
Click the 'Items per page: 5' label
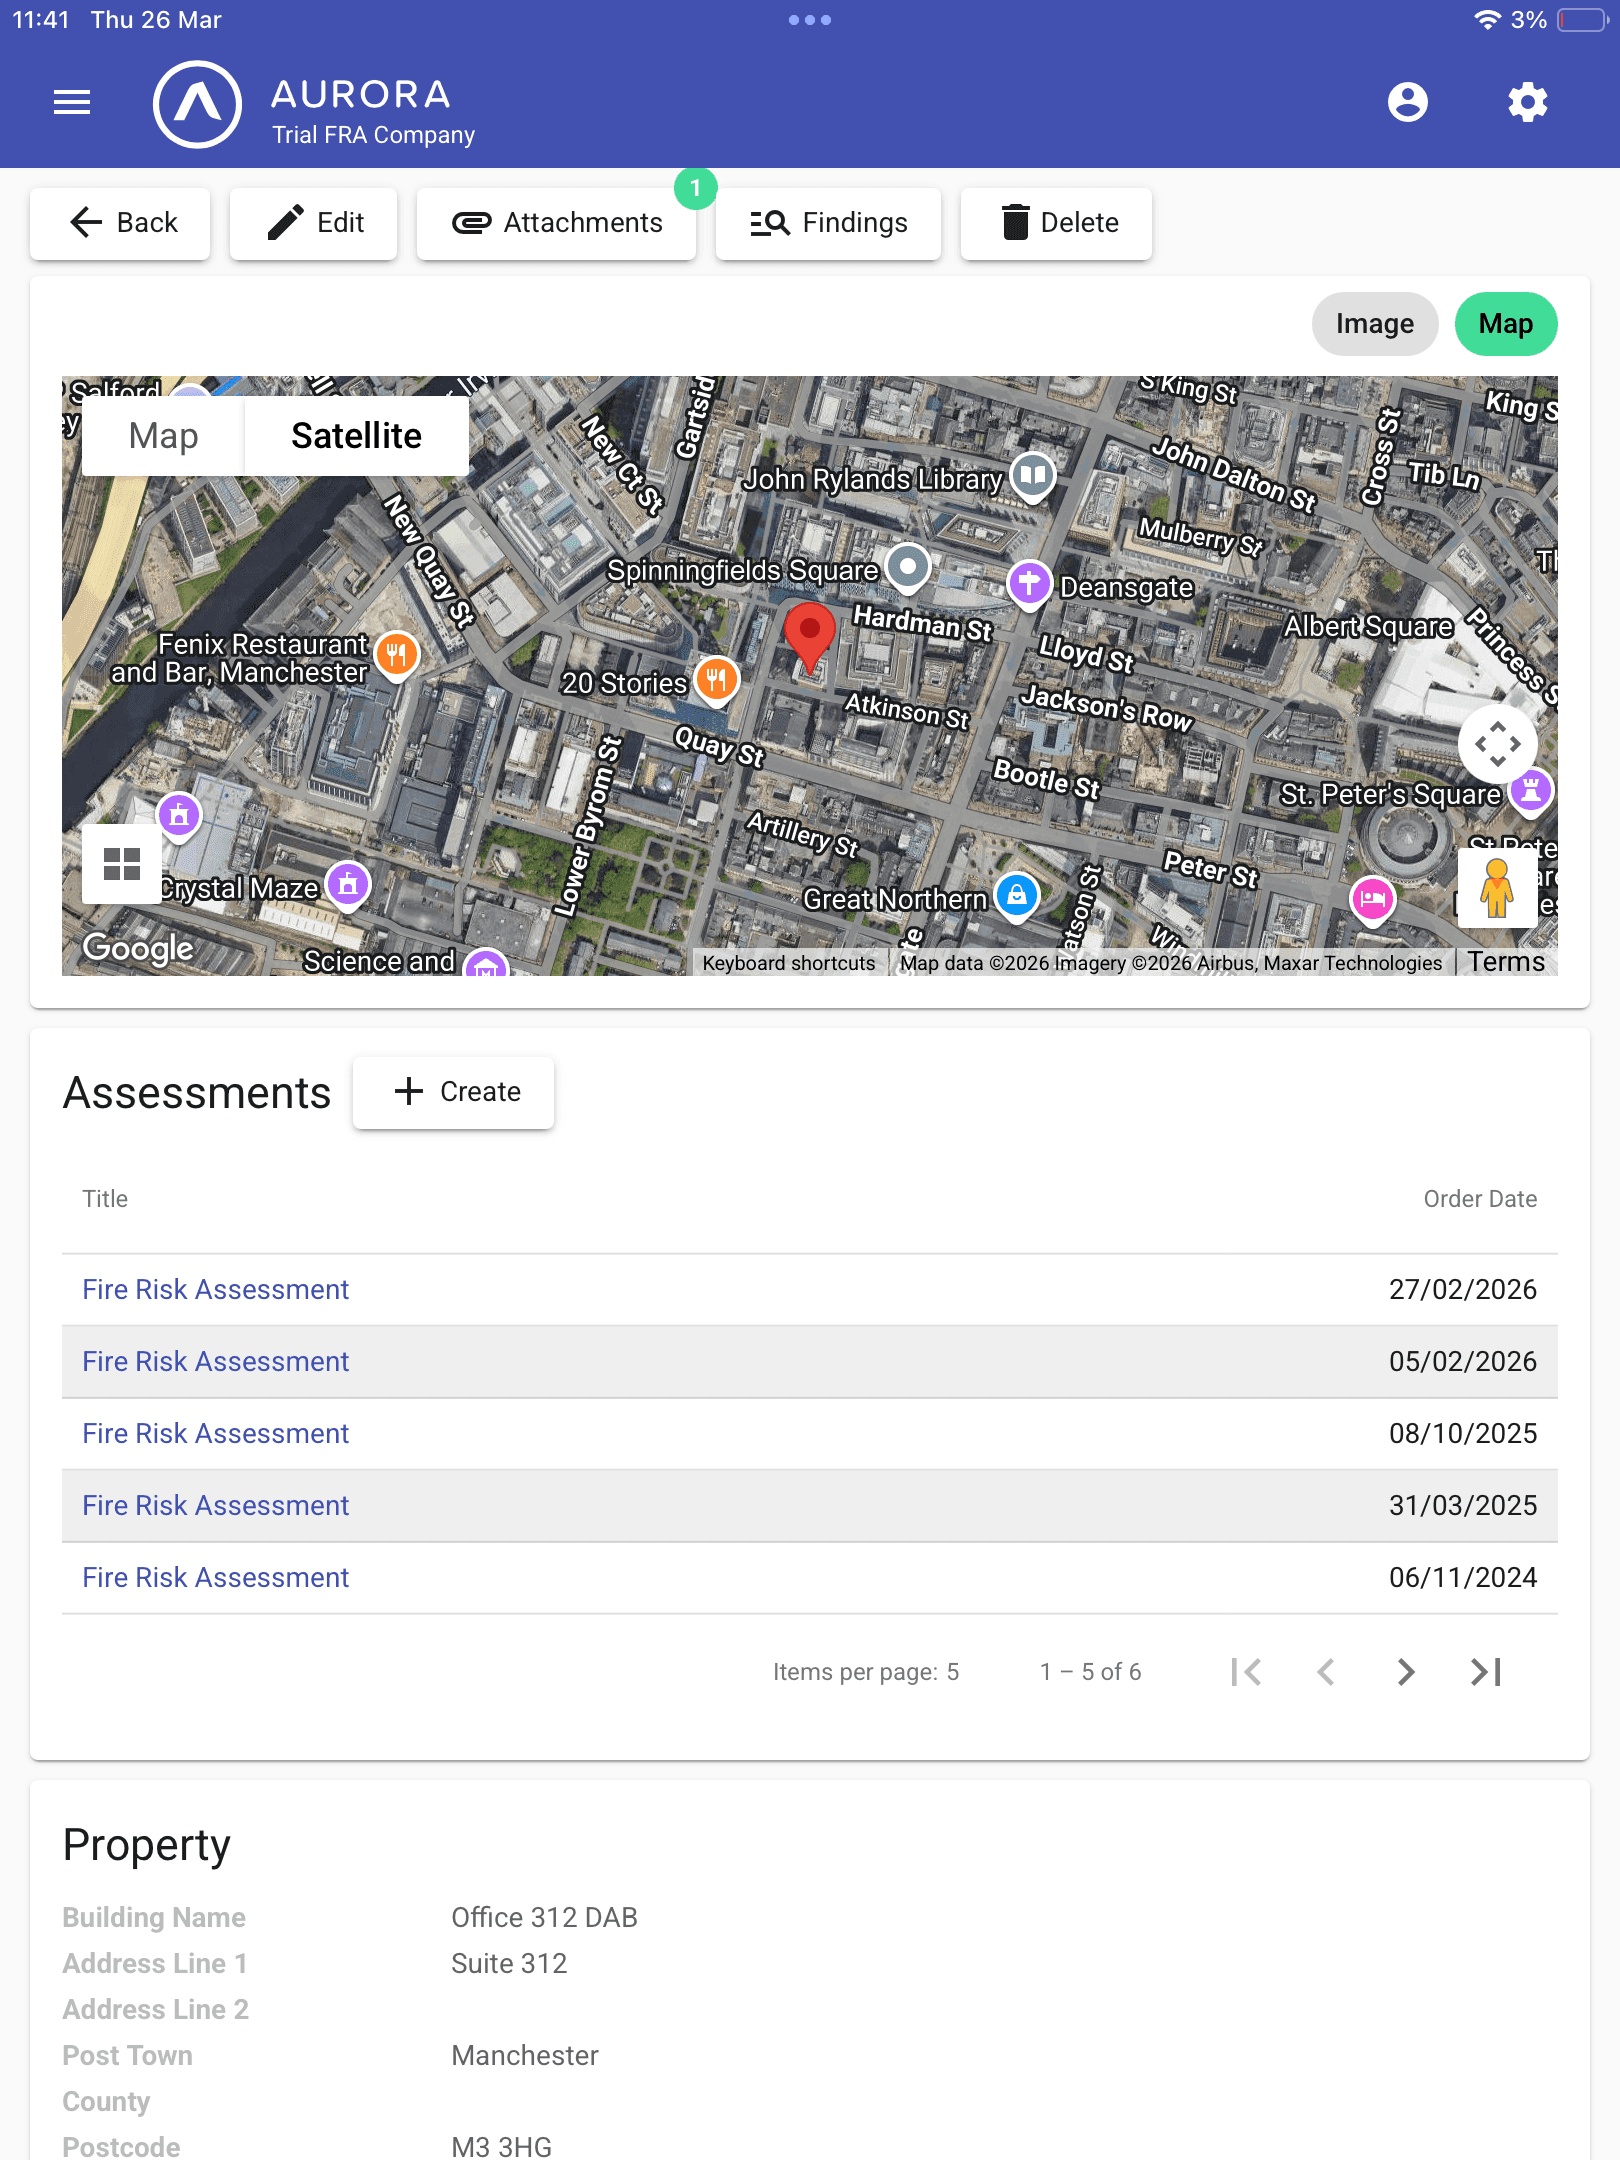(866, 1672)
